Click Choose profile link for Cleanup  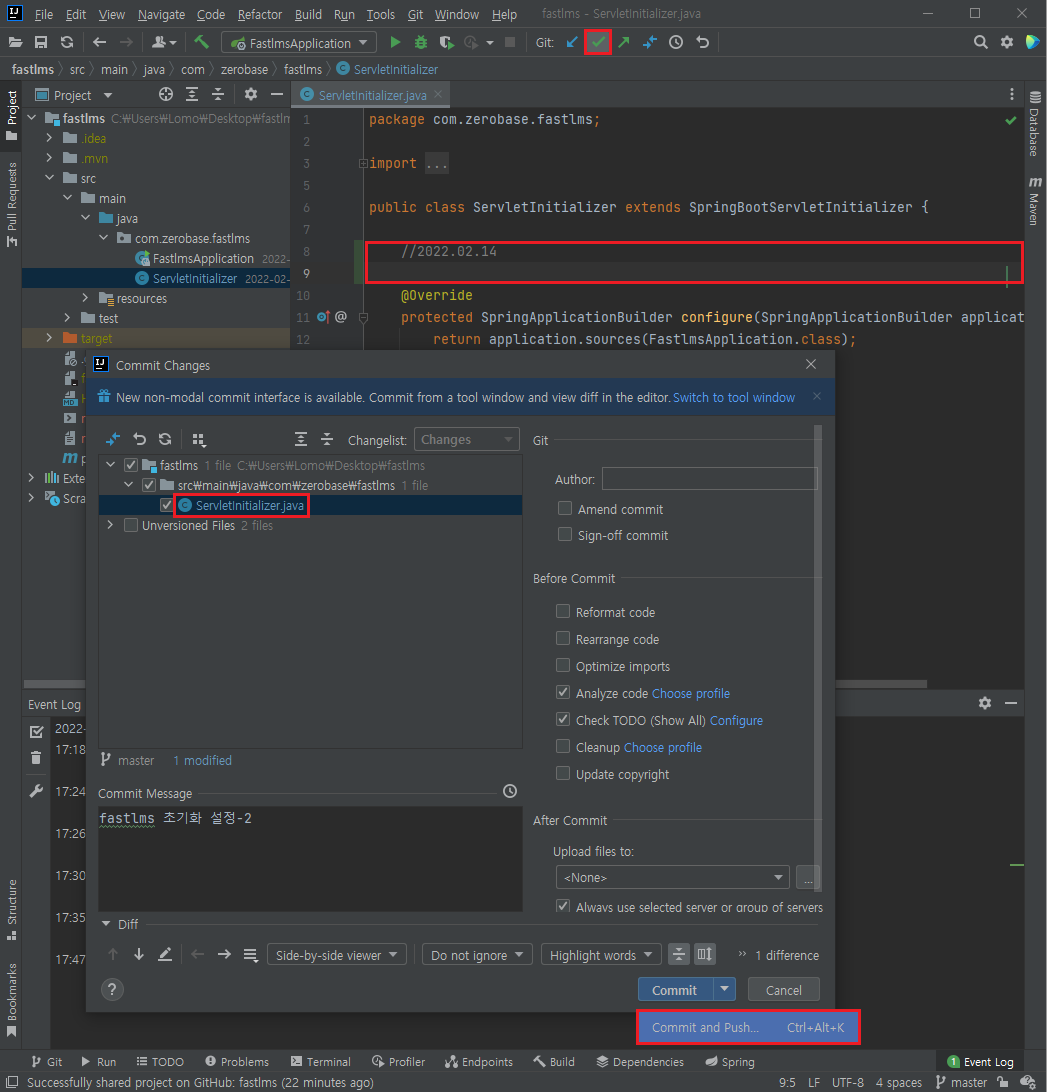click(662, 747)
